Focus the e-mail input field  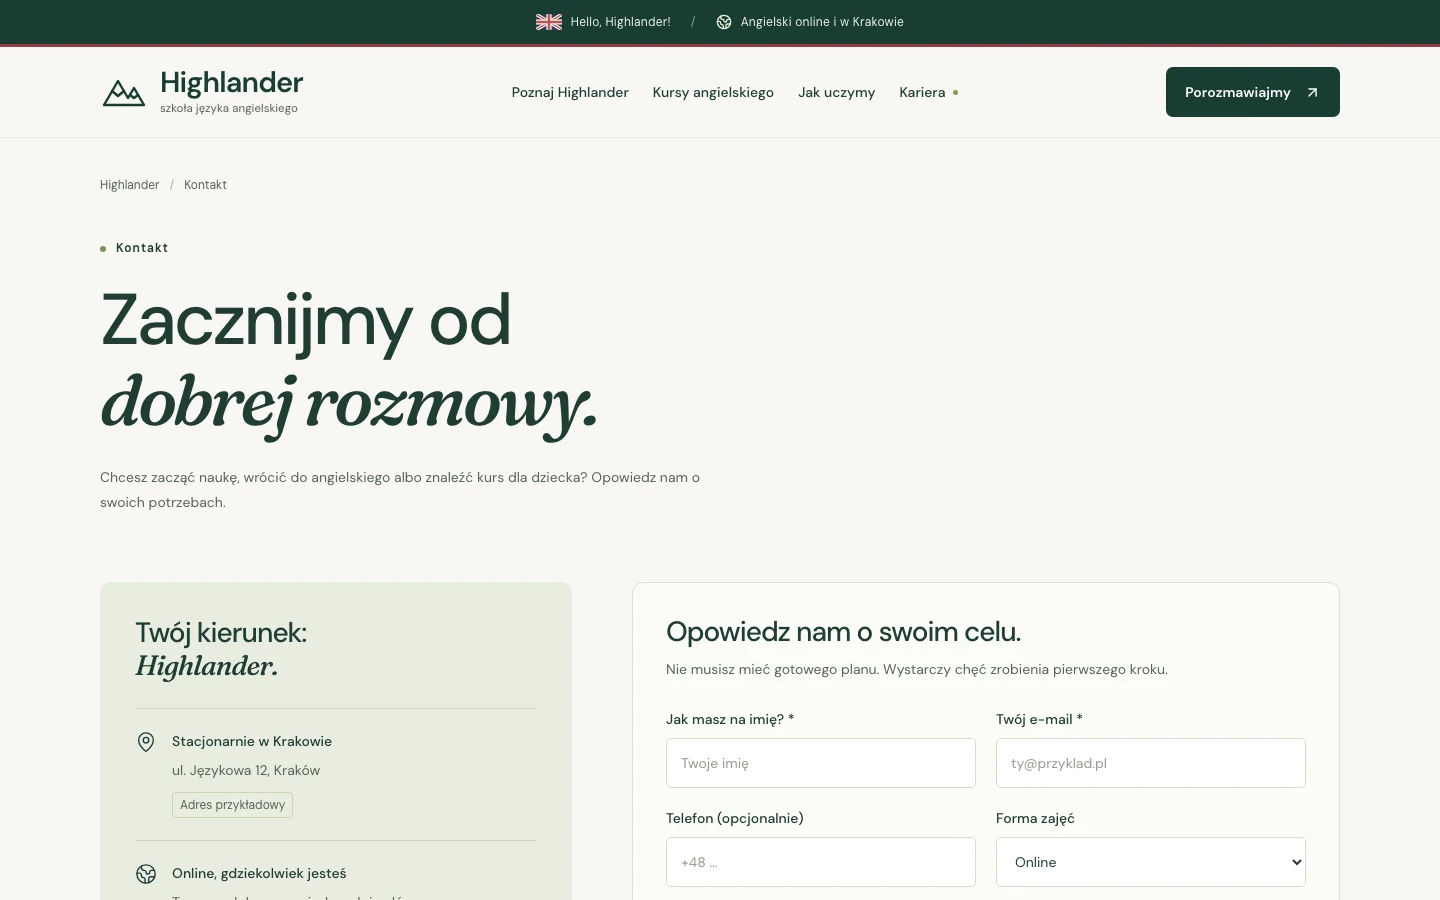pos(1151,763)
